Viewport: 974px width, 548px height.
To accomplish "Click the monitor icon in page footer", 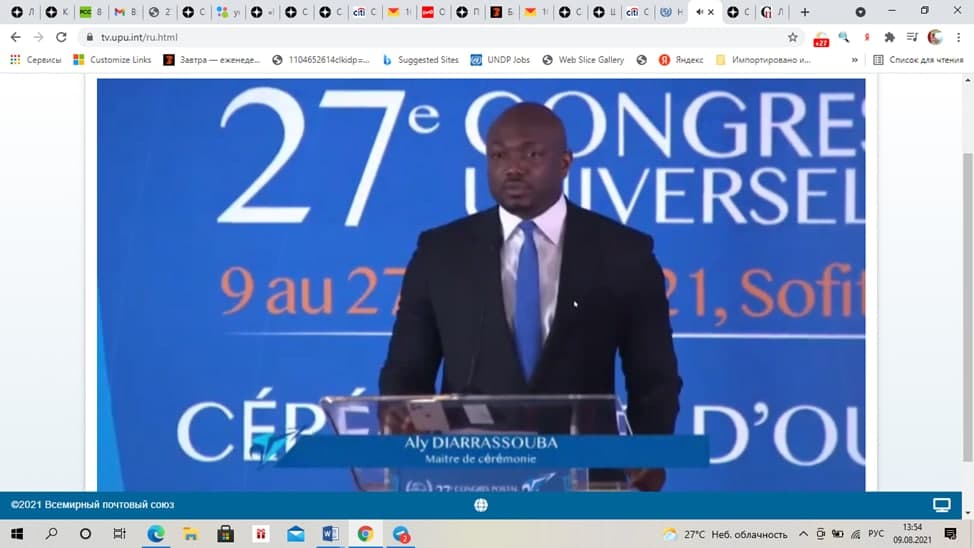I will point(942,505).
